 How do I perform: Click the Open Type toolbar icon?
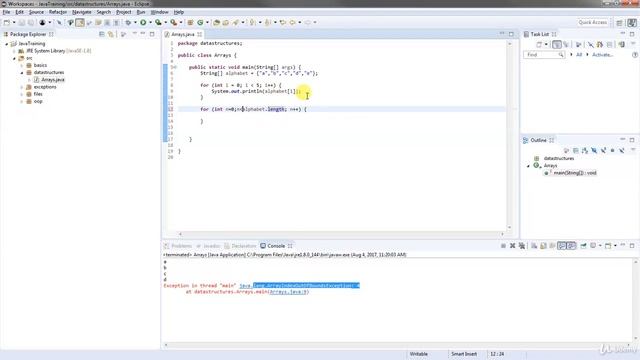click(x=217, y=22)
